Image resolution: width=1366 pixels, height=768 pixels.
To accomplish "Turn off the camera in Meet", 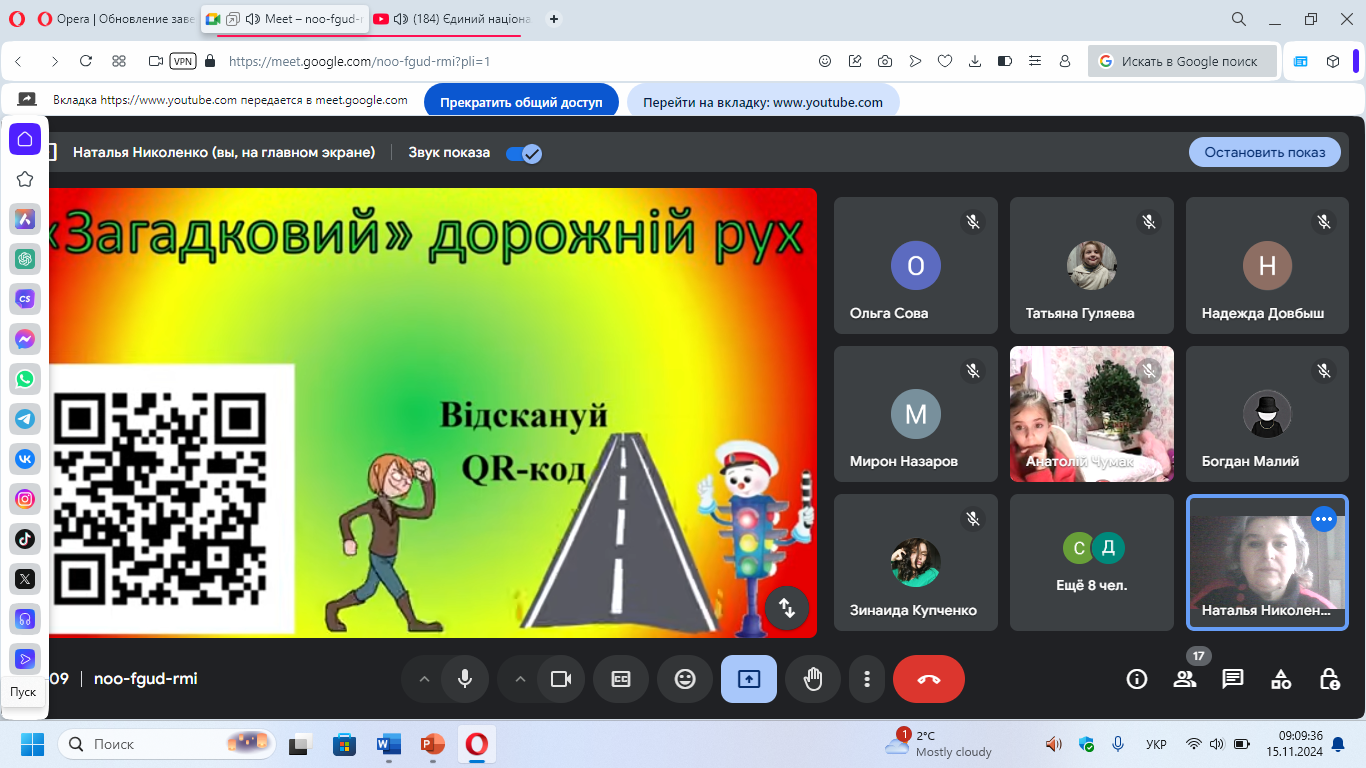I will click(561, 679).
